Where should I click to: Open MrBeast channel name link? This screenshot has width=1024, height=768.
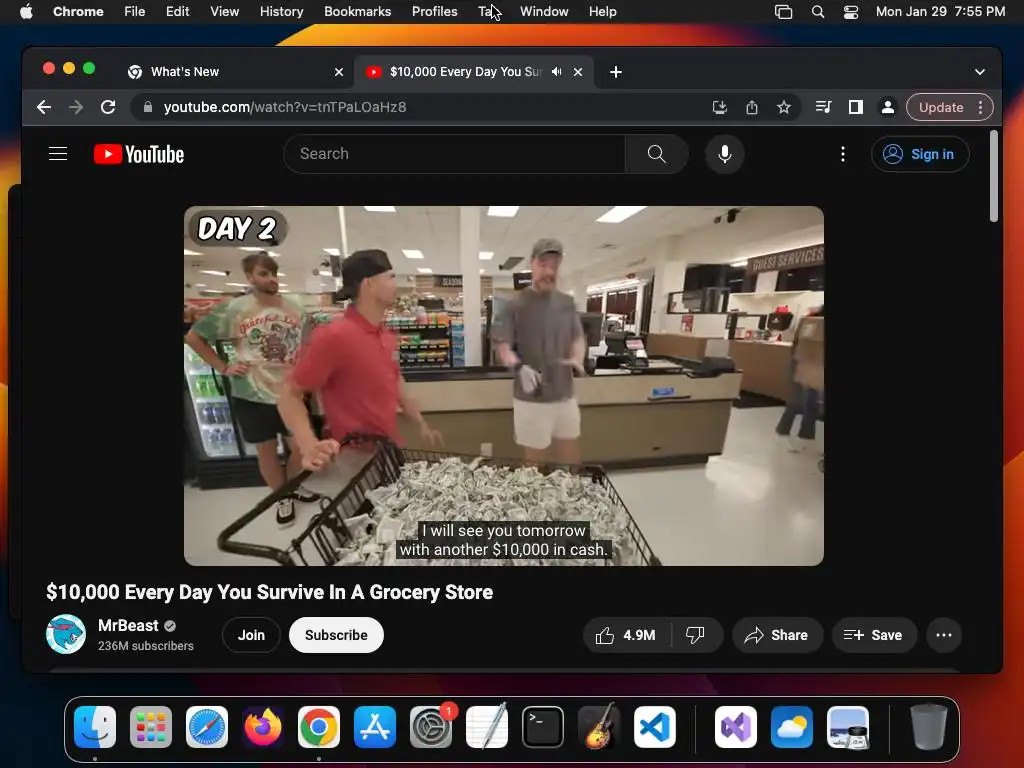point(128,626)
